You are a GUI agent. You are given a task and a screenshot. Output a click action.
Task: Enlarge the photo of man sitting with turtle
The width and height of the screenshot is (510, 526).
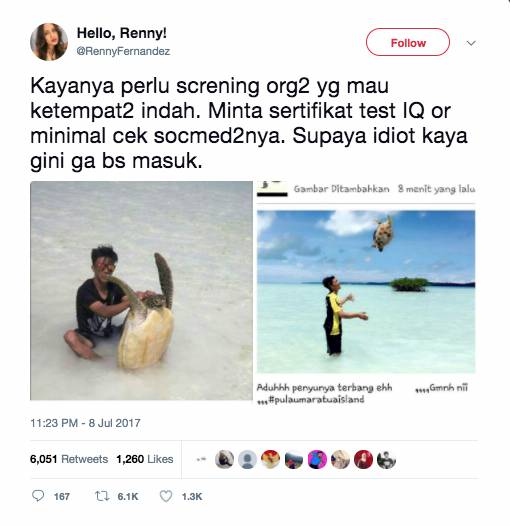(141, 291)
